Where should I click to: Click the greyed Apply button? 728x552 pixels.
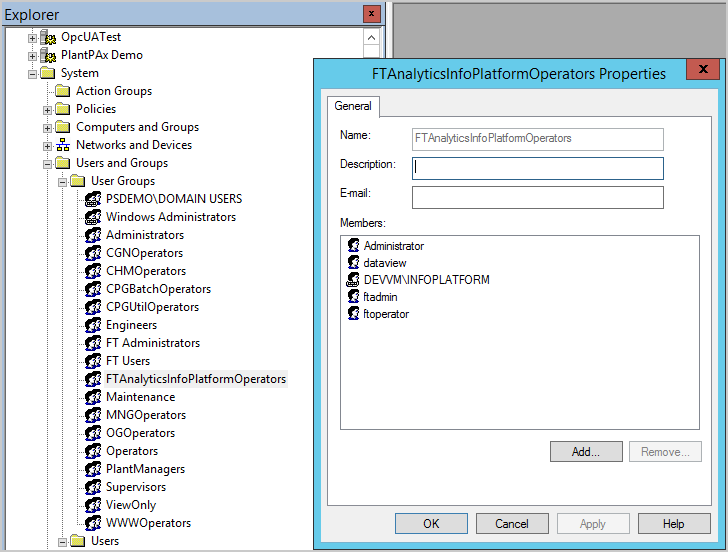[593, 524]
